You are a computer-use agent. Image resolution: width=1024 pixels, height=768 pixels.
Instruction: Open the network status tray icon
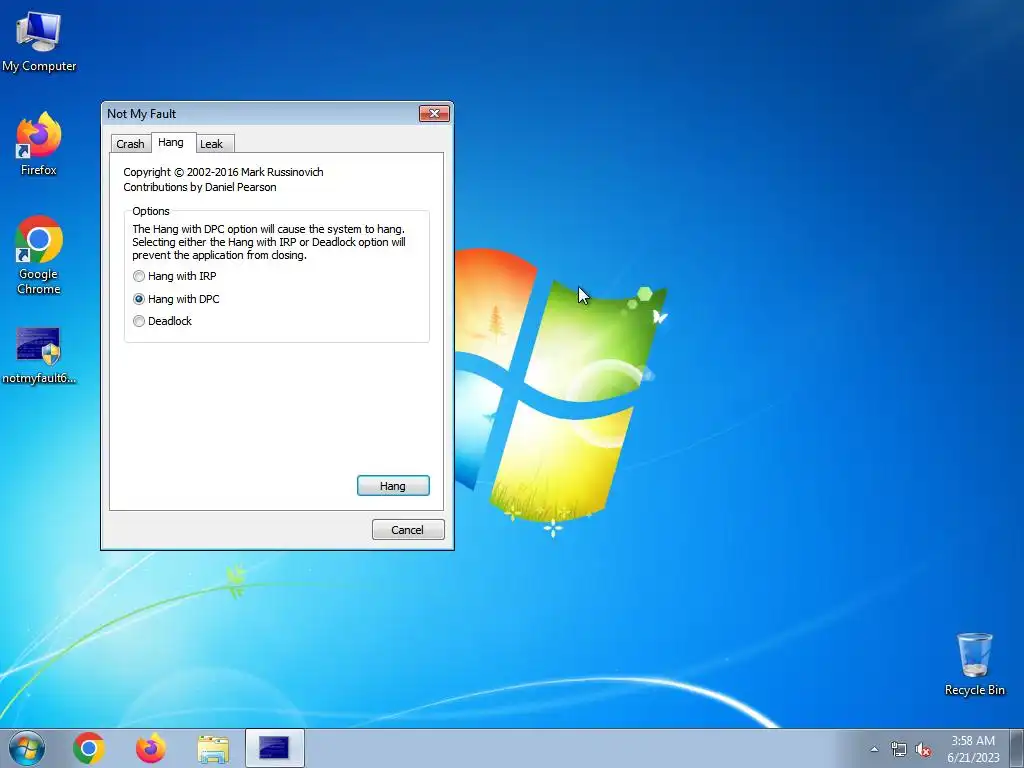899,749
